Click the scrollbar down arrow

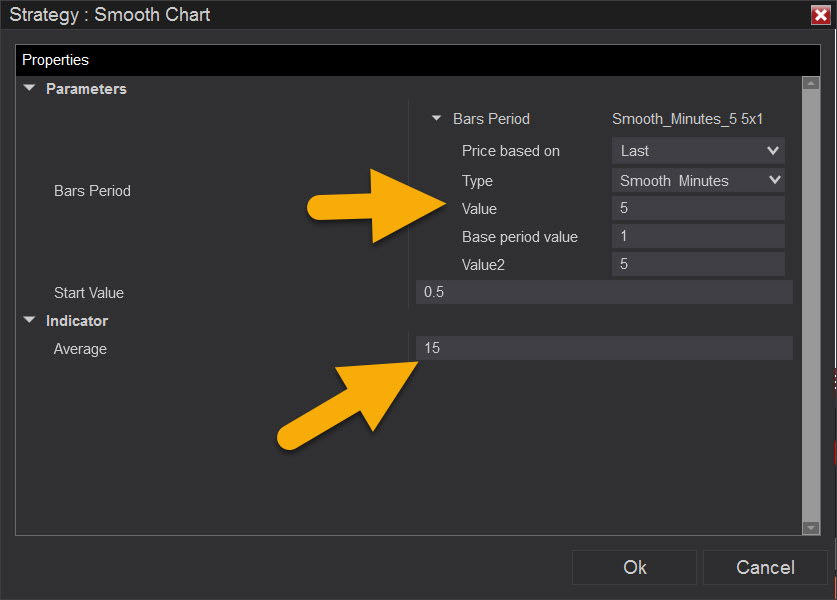pos(811,527)
